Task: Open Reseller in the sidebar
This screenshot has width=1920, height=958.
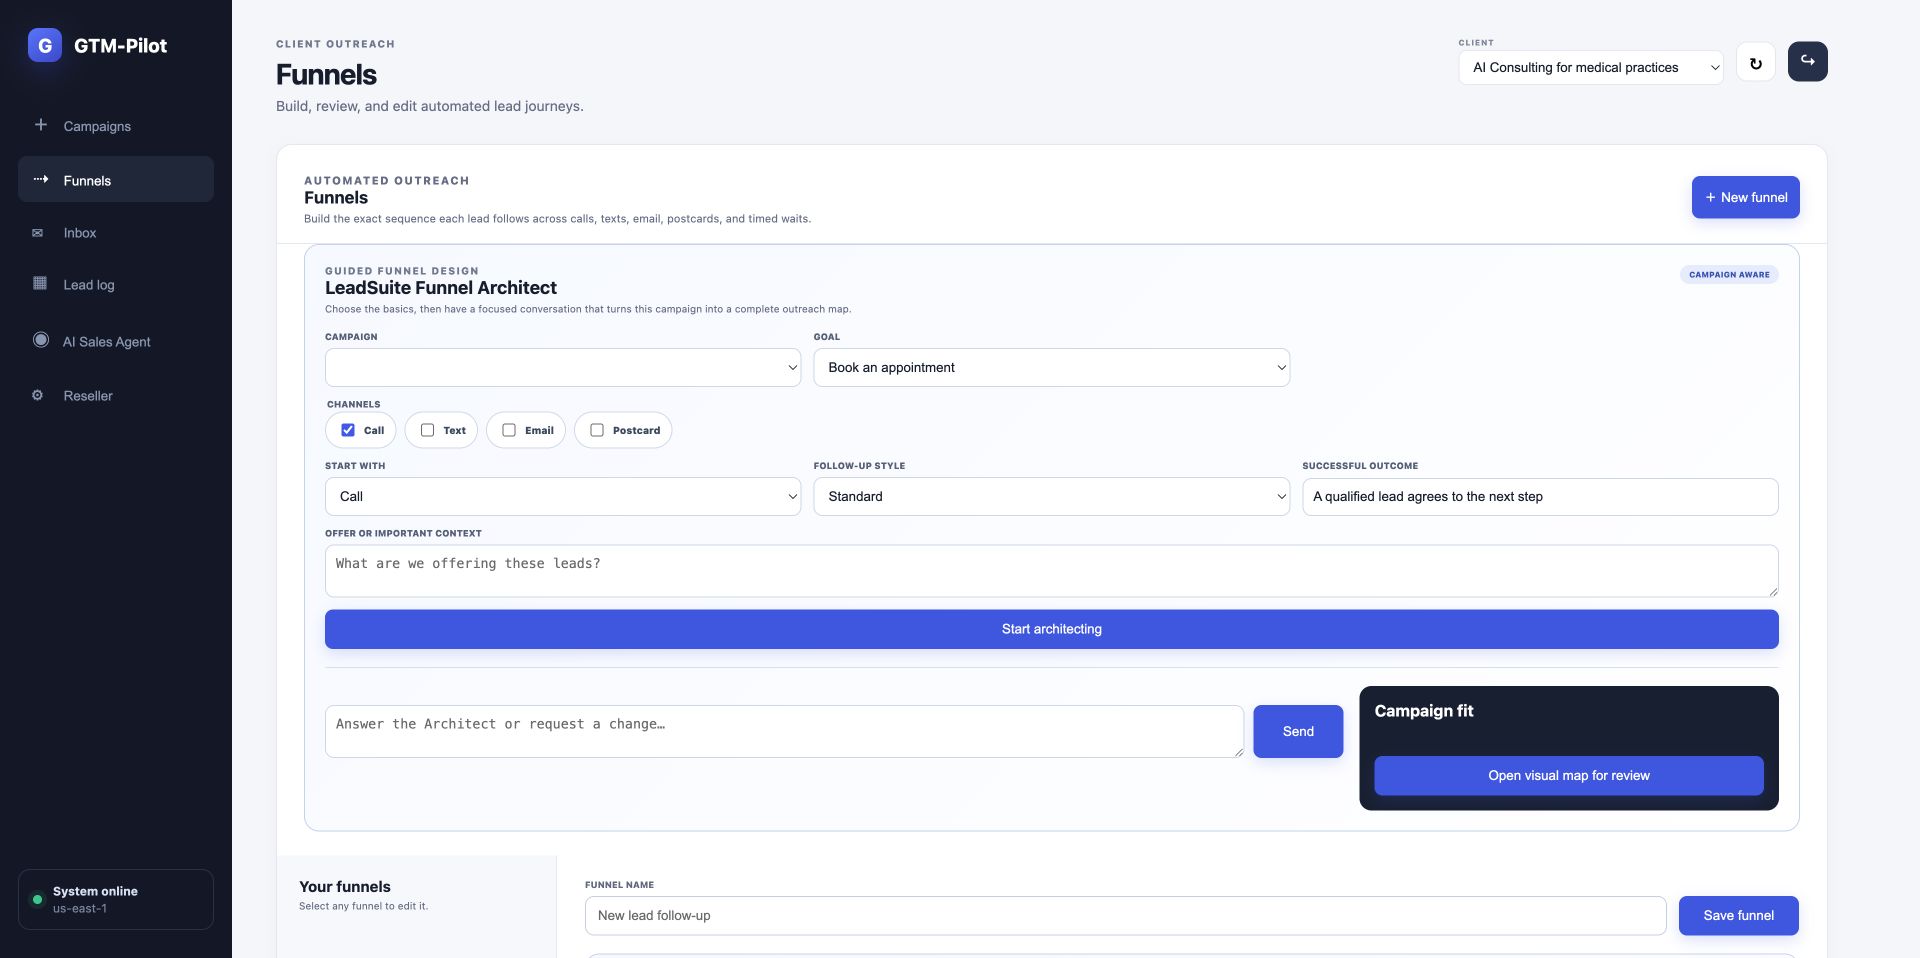Action: pos(116,396)
